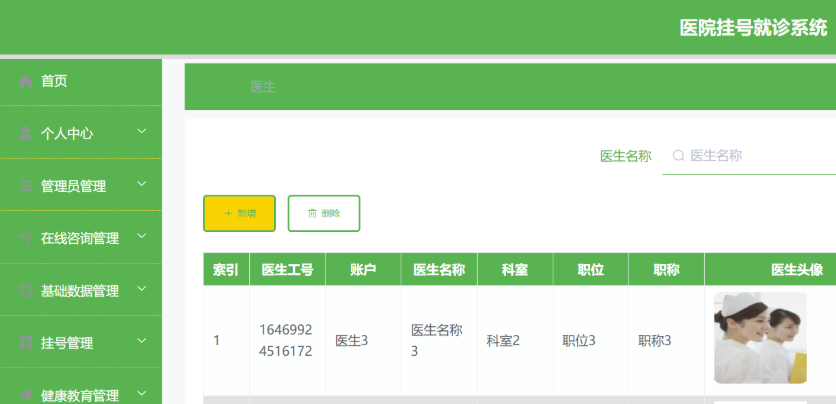Viewport: 836px width, 404px height.
Task: Click the person icon for 个人中心
Action: (x=26, y=134)
